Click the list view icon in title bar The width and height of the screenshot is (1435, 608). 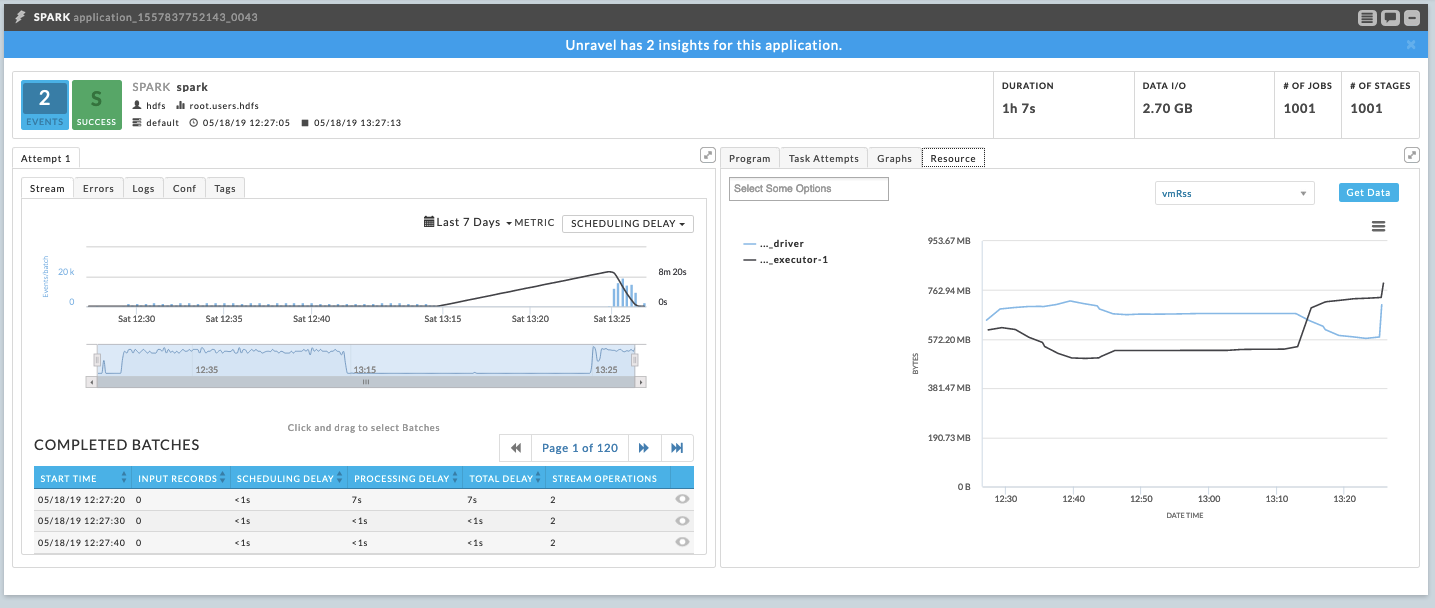[1367, 18]
